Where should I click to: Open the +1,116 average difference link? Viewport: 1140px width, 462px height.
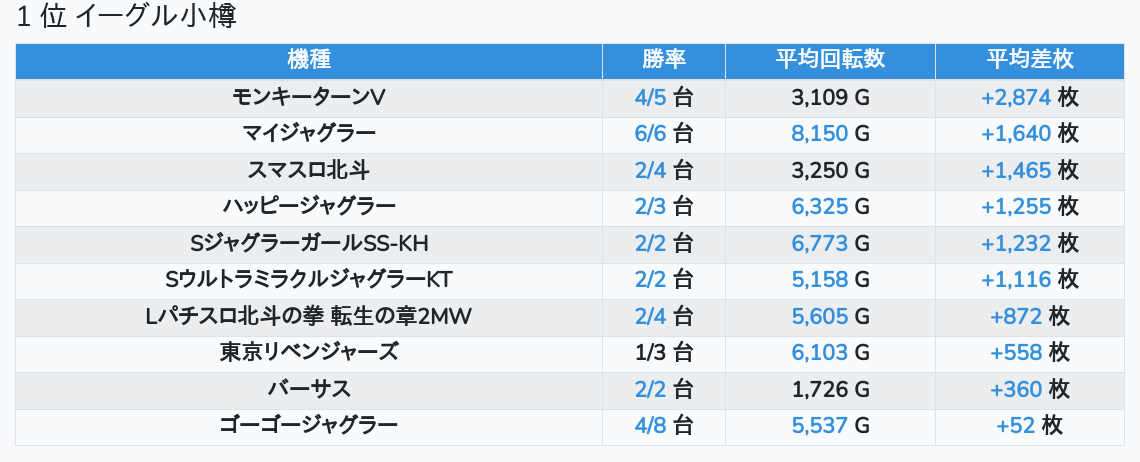pyautogui.click(x=1016, y=279)
